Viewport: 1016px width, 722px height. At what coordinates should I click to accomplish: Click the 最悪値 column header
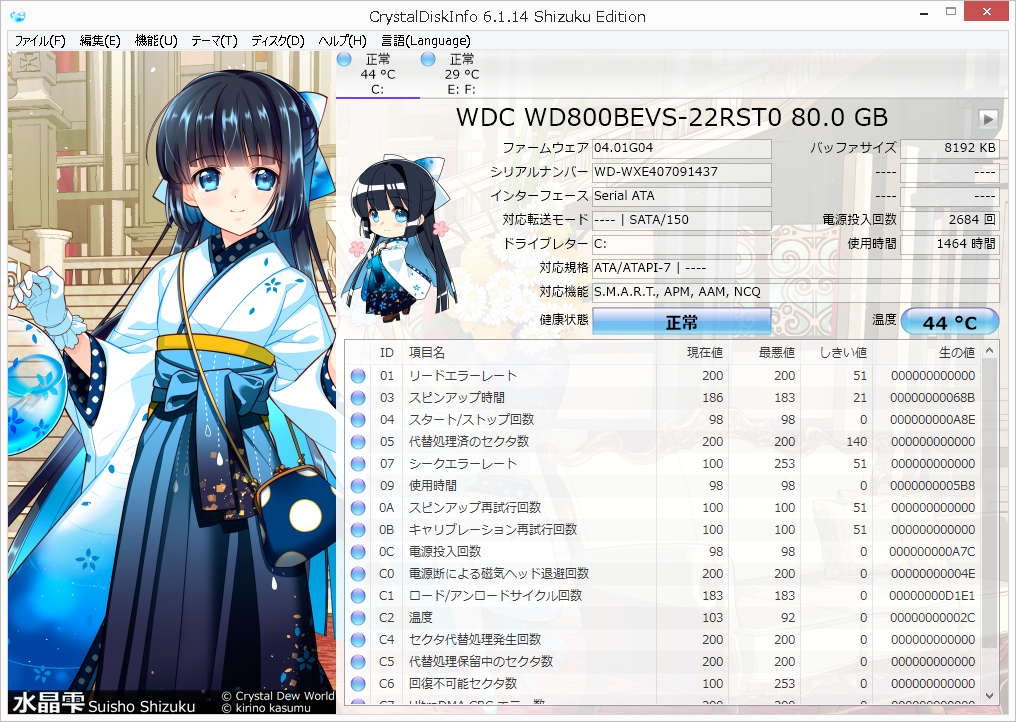(763, 353)
